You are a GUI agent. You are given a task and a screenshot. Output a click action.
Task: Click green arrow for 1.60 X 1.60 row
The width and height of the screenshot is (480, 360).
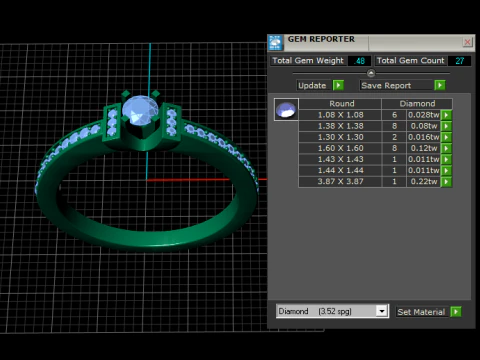(446, 148)
